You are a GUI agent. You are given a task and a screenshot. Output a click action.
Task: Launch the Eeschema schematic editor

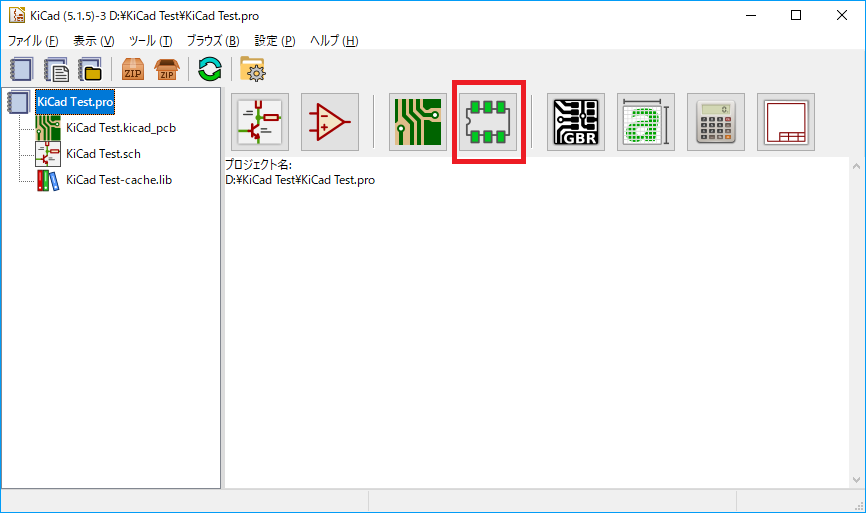click(x=260, y=122)
